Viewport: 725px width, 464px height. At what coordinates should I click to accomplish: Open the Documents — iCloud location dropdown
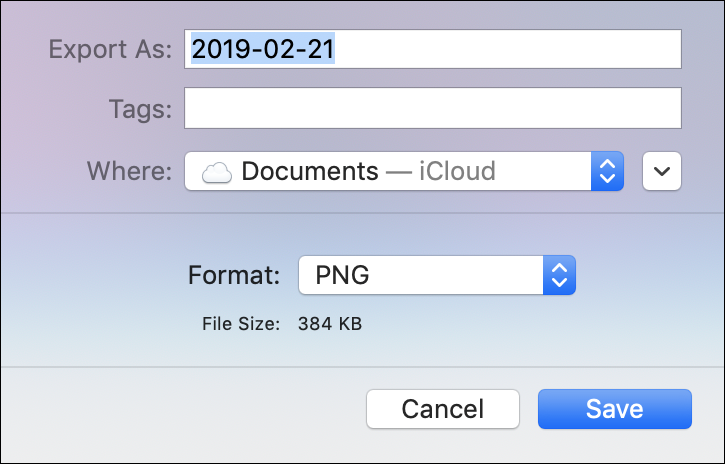click(404, 171)
